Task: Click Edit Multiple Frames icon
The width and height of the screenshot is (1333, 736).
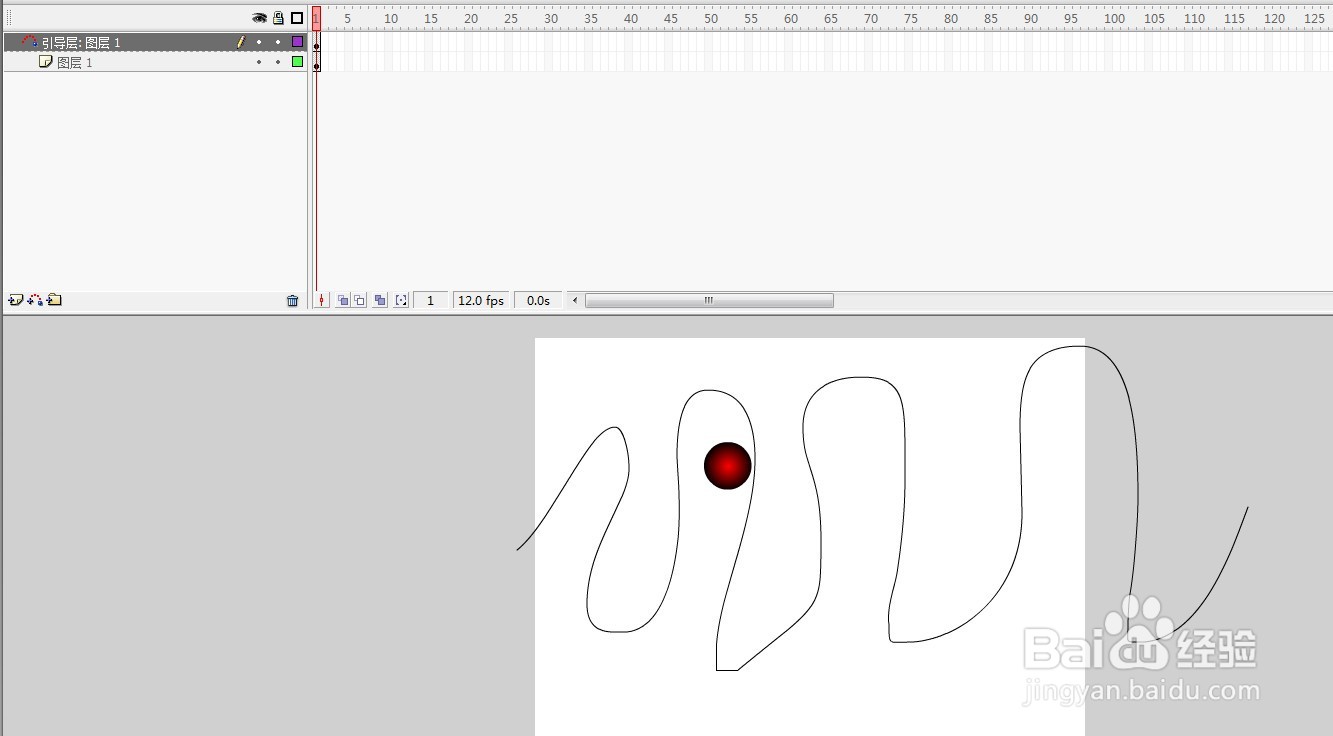Action: (x=380, y=300)
